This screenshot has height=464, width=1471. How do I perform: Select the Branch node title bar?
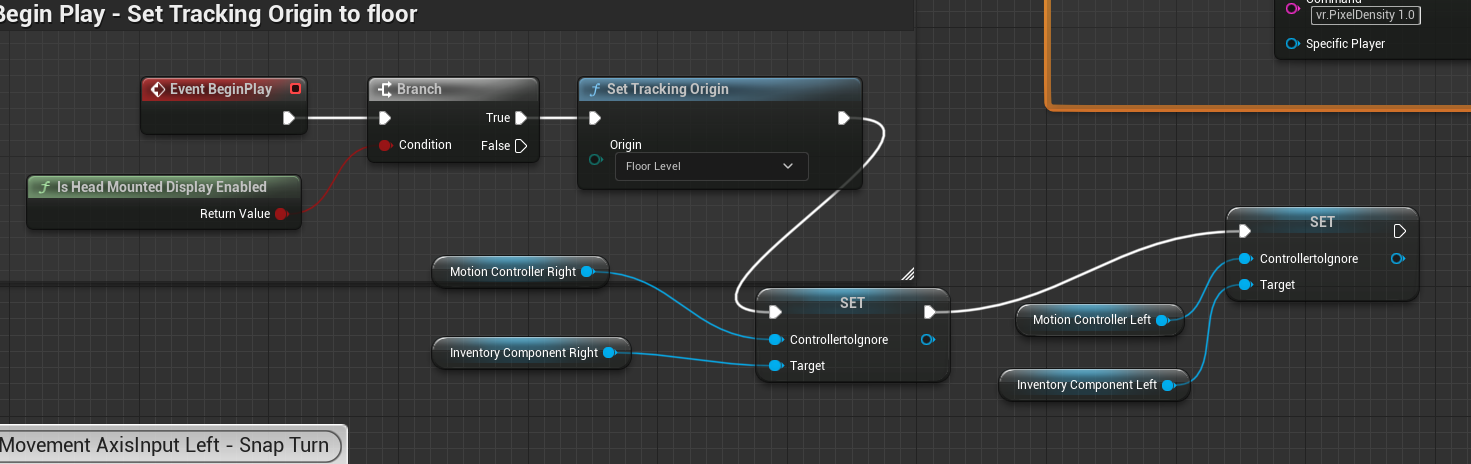point(453,89)
